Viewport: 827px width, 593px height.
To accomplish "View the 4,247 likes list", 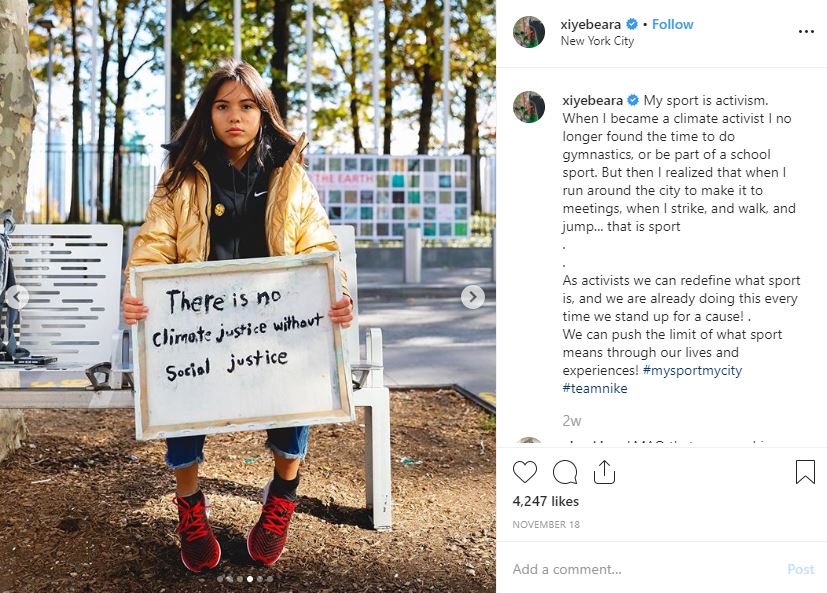I will click(x=546, y=501).
